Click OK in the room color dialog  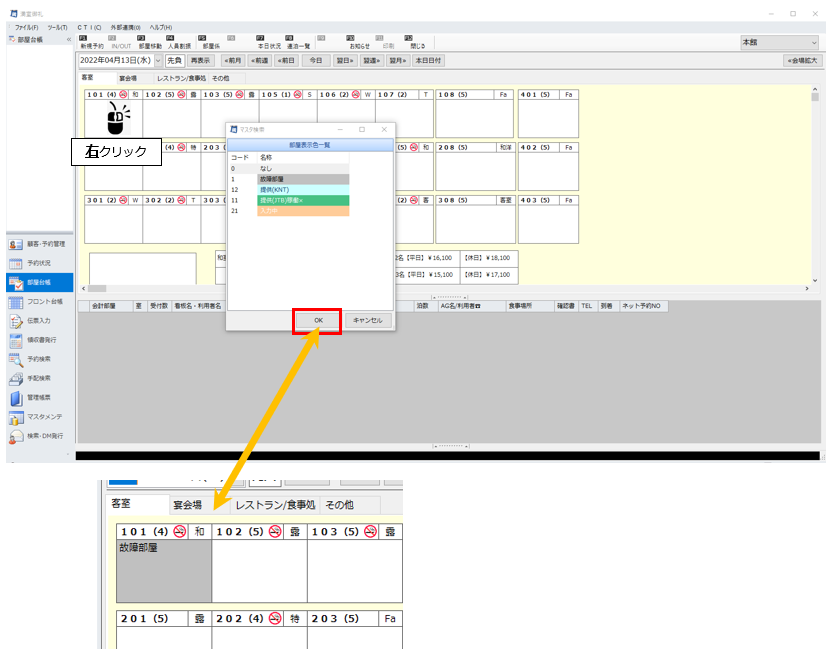pos(318,320)
